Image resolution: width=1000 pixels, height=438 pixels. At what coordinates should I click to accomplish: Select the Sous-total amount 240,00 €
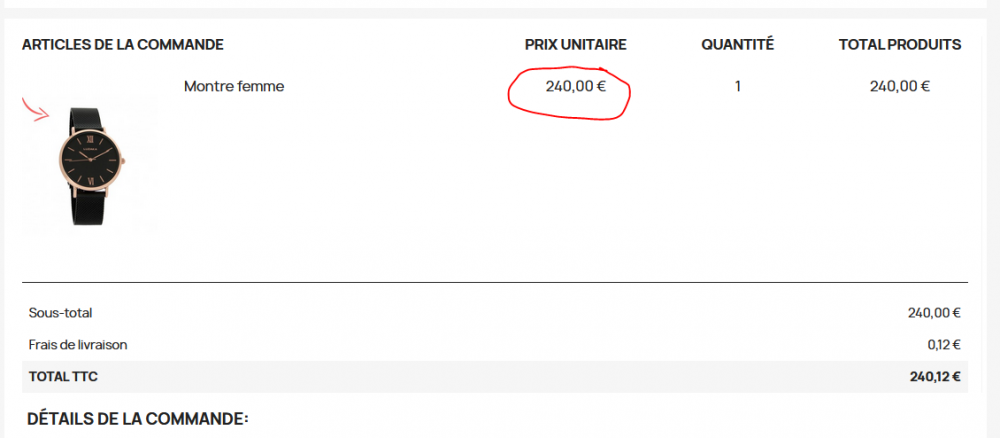(934, 313)
